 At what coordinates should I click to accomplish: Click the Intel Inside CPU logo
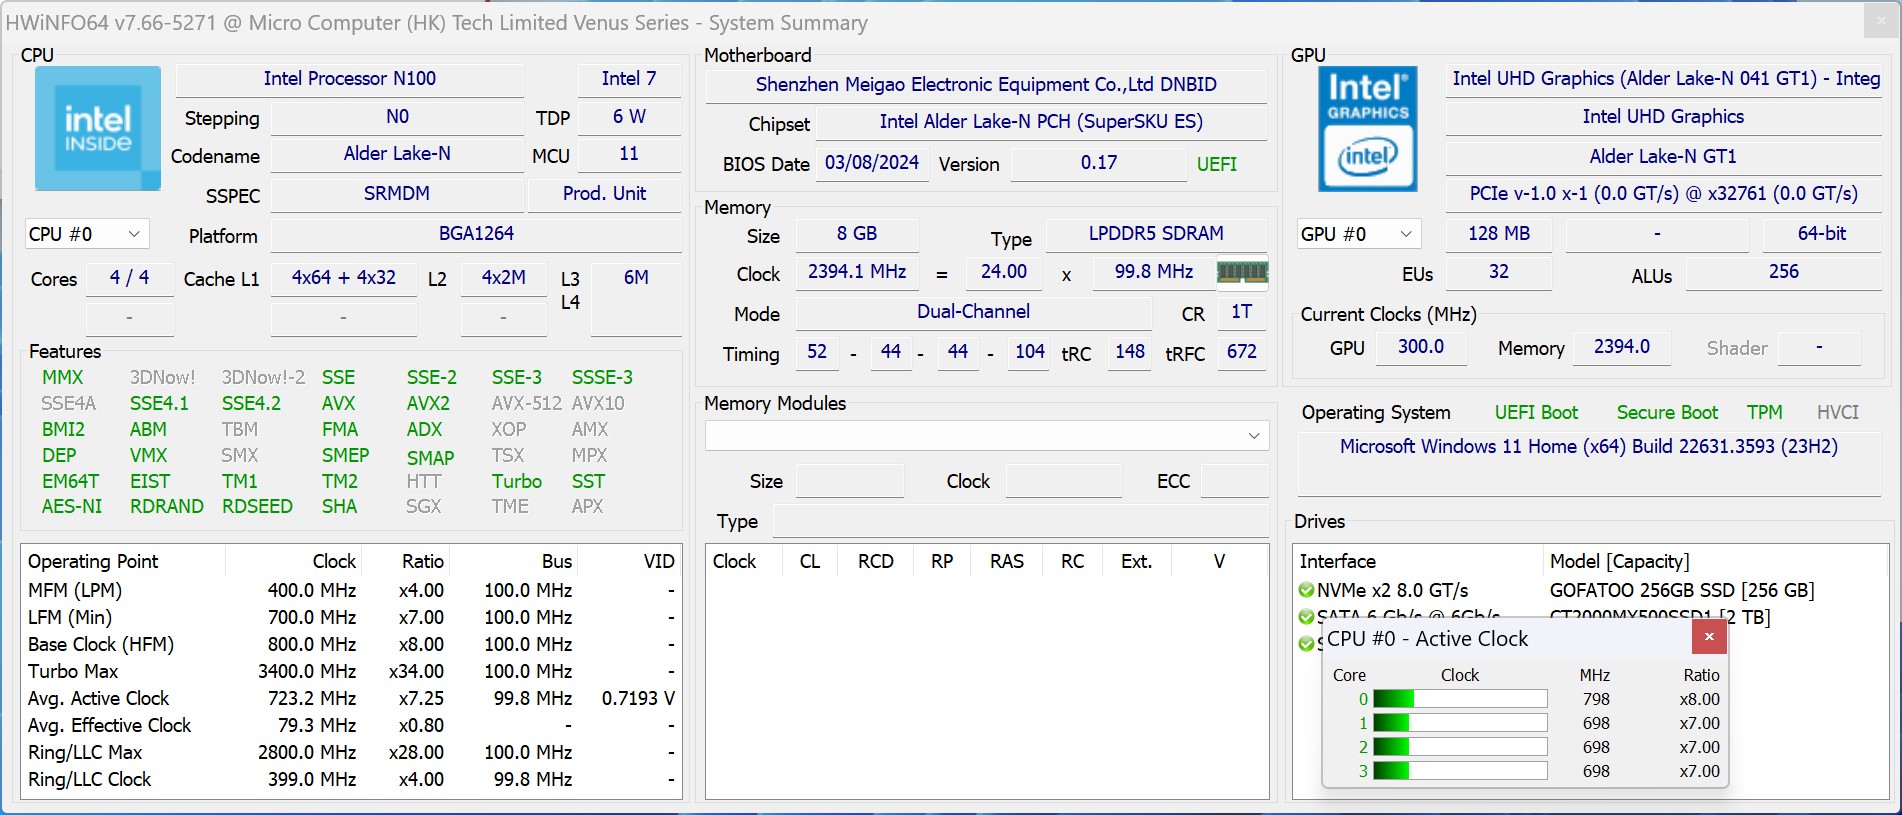coord(98,128)
